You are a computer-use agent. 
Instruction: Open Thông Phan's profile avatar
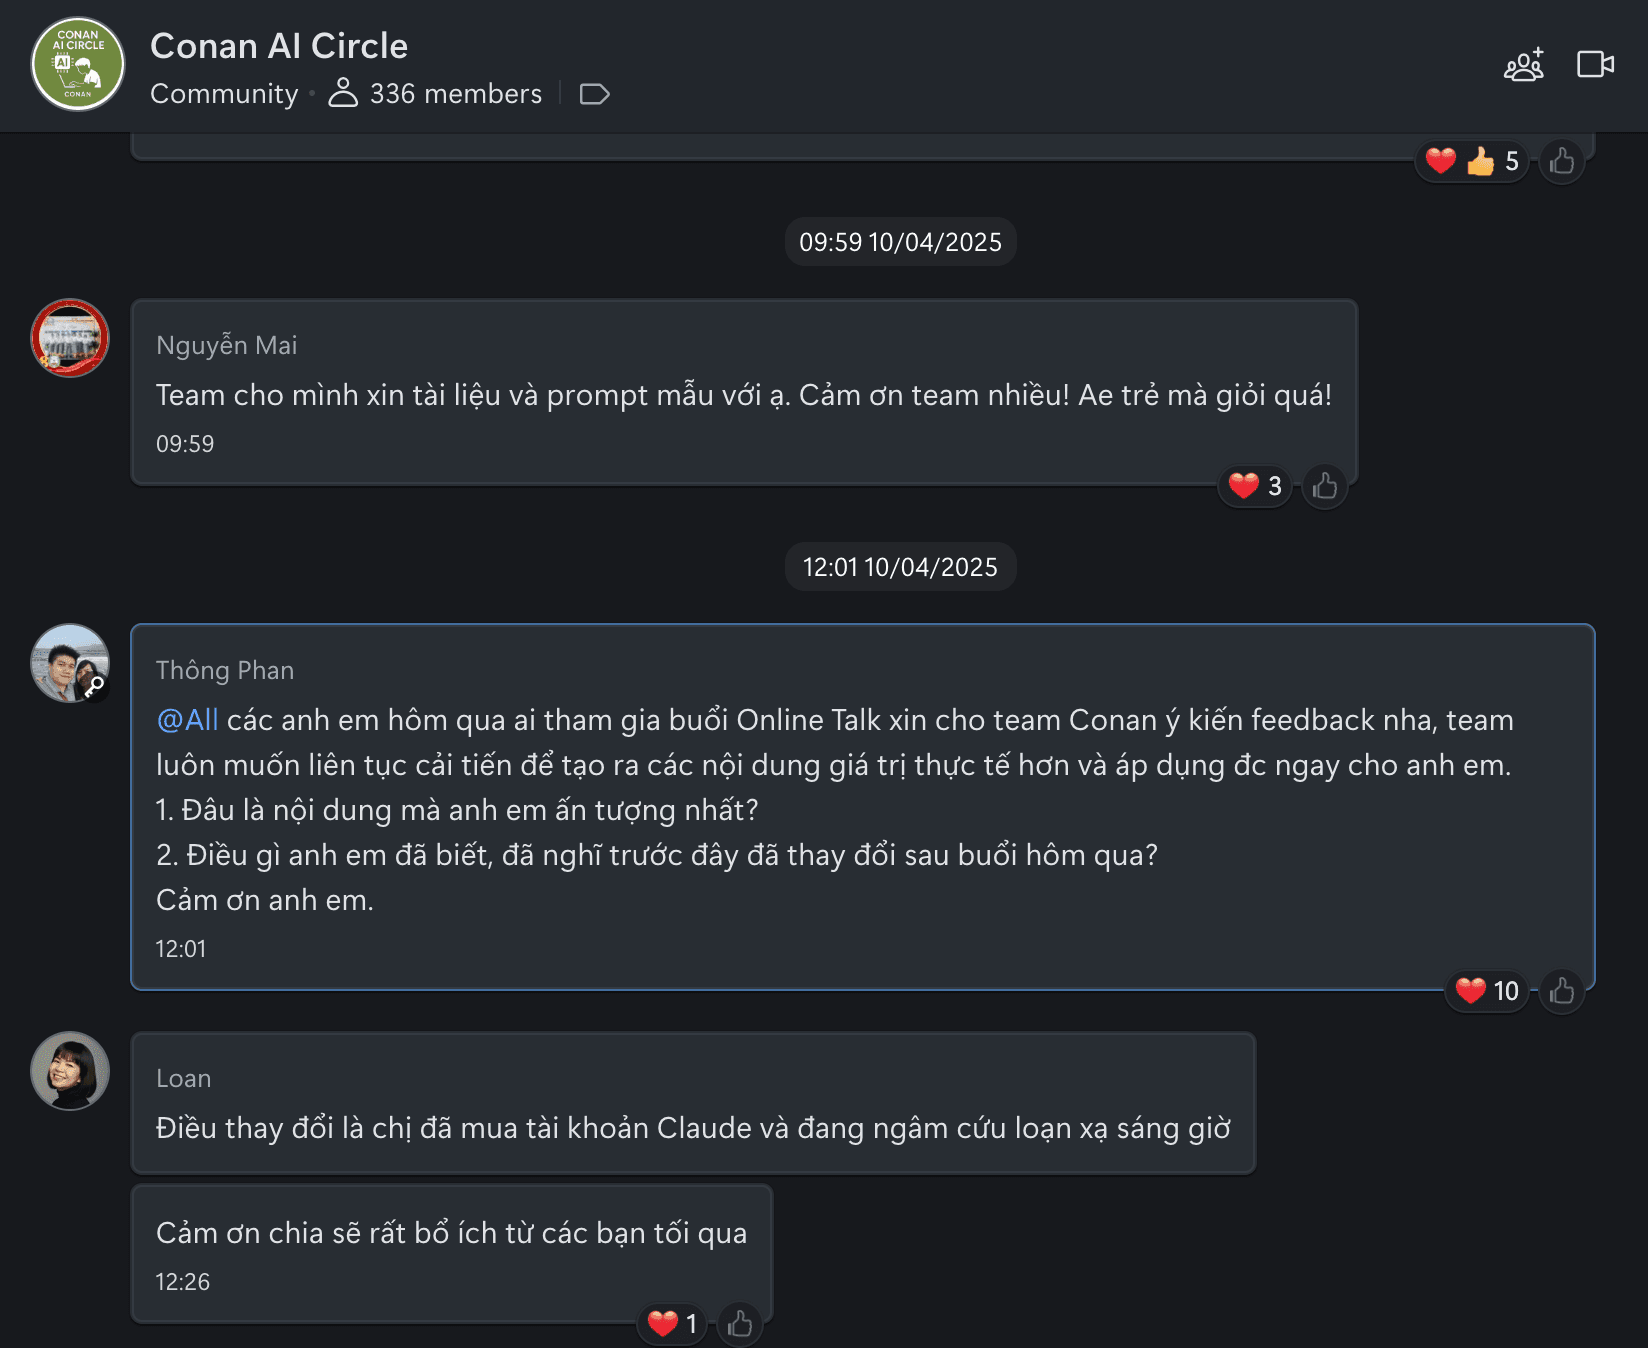pyautogui.click(x=70, y=663)
